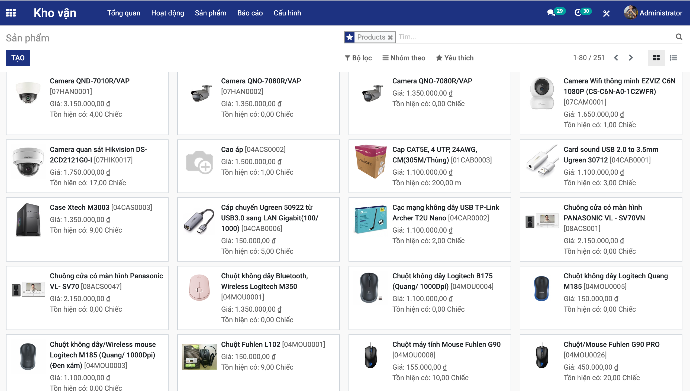
Task: Open Hikvision DS-2CD2121G0-I camera thumbnail
Action: 28,161
